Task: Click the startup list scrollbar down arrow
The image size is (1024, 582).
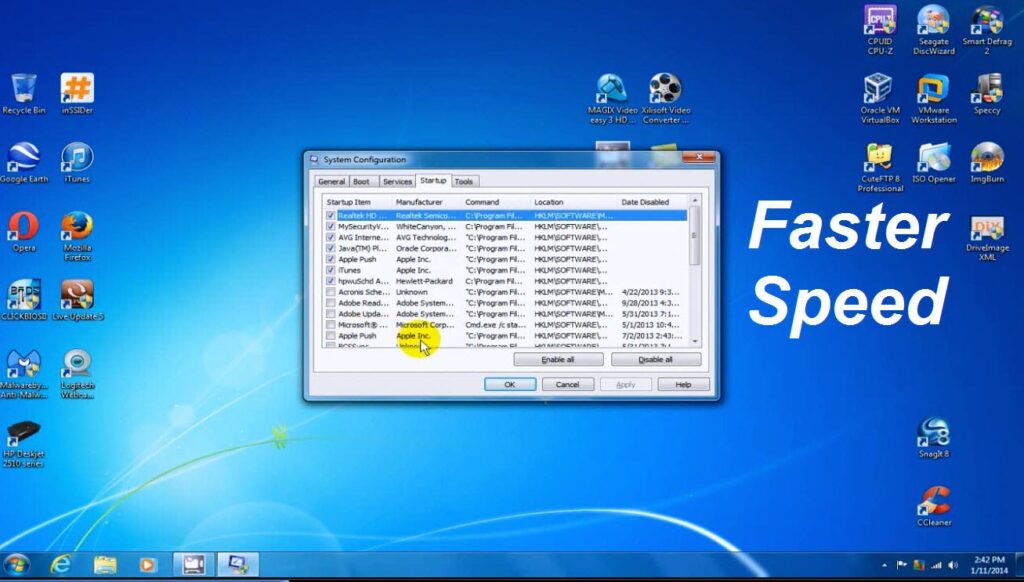Action: tap(694, 341)
